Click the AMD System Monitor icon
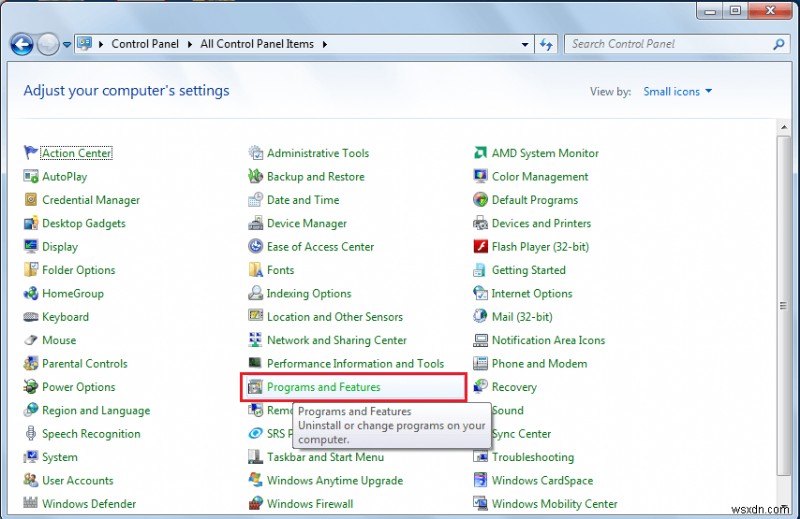Screen dimensions: 800x519 point(481,153)
